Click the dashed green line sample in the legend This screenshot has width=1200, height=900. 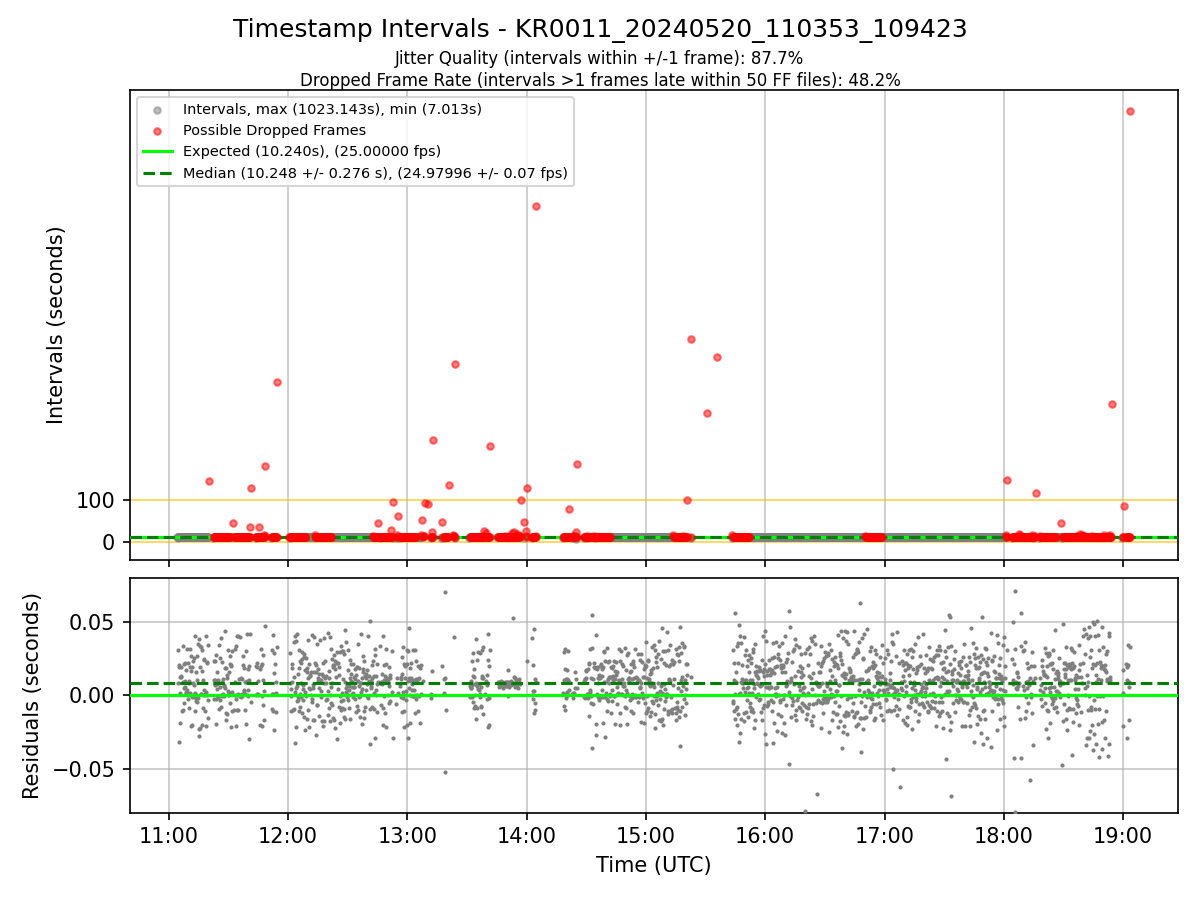click(x=158, y=174)
